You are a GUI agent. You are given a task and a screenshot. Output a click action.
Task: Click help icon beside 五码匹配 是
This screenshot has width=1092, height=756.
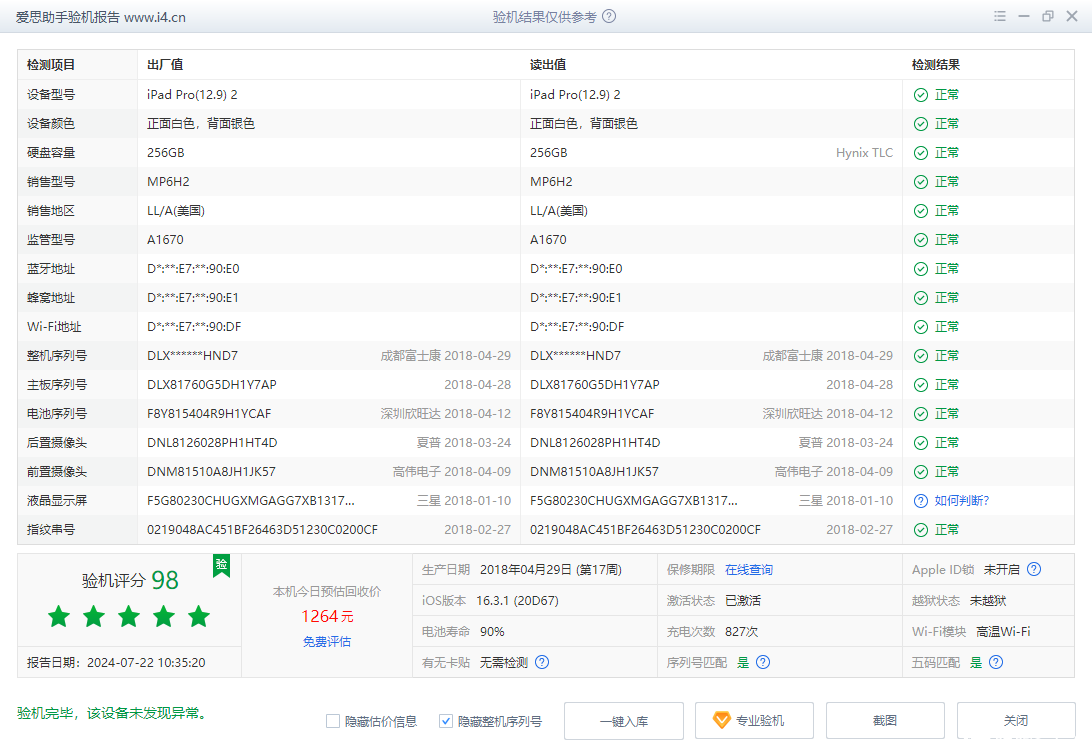(996, 662)
